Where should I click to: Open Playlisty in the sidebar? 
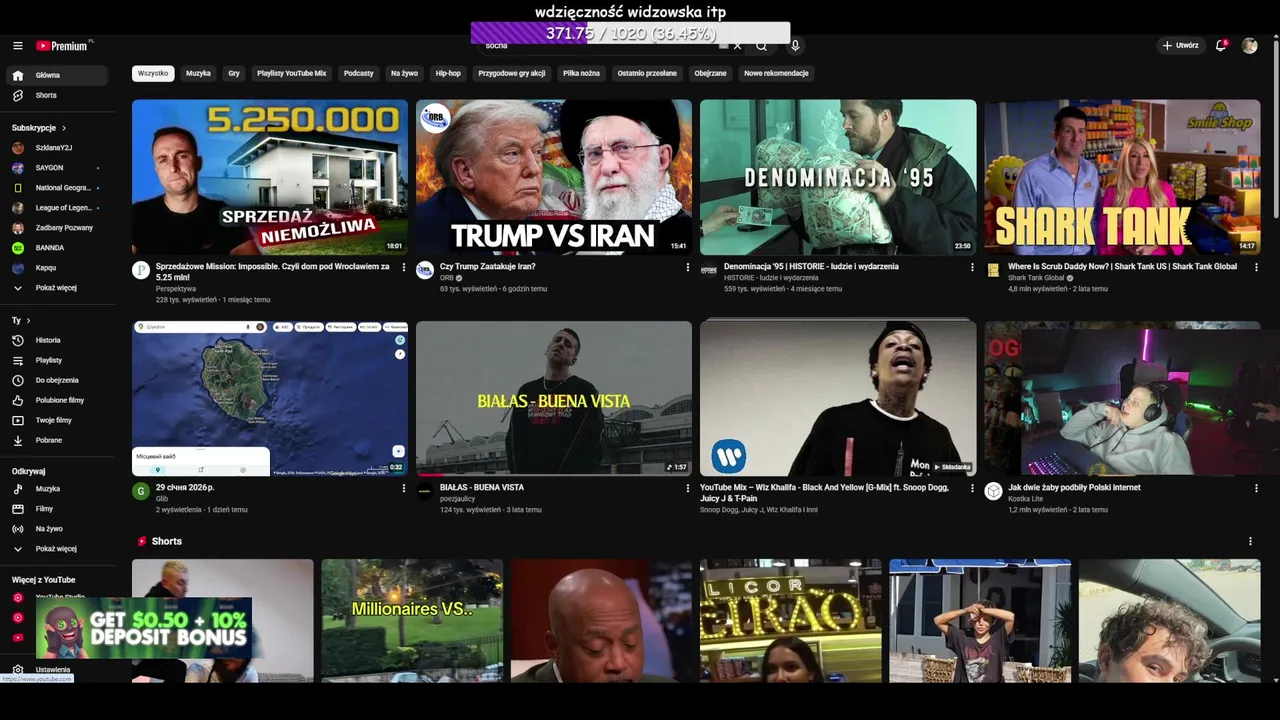(57, 360)
